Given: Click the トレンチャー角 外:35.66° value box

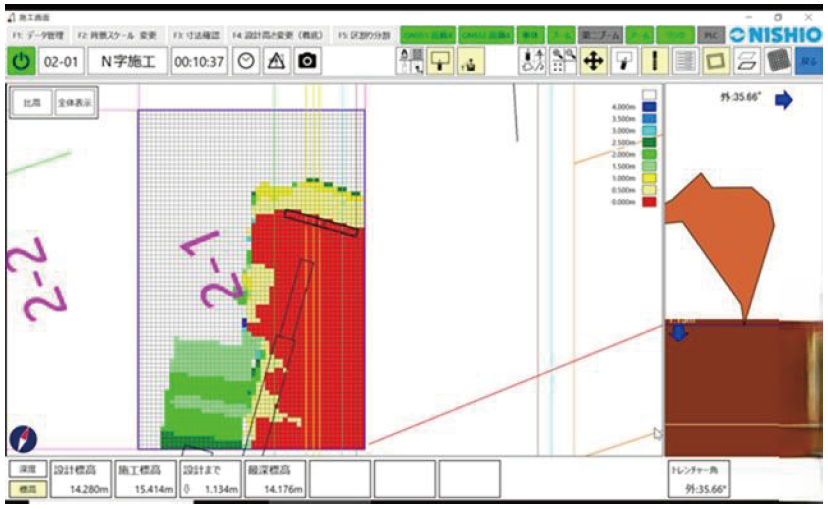Looking at the screenshot, I should [x=700, y=479].
